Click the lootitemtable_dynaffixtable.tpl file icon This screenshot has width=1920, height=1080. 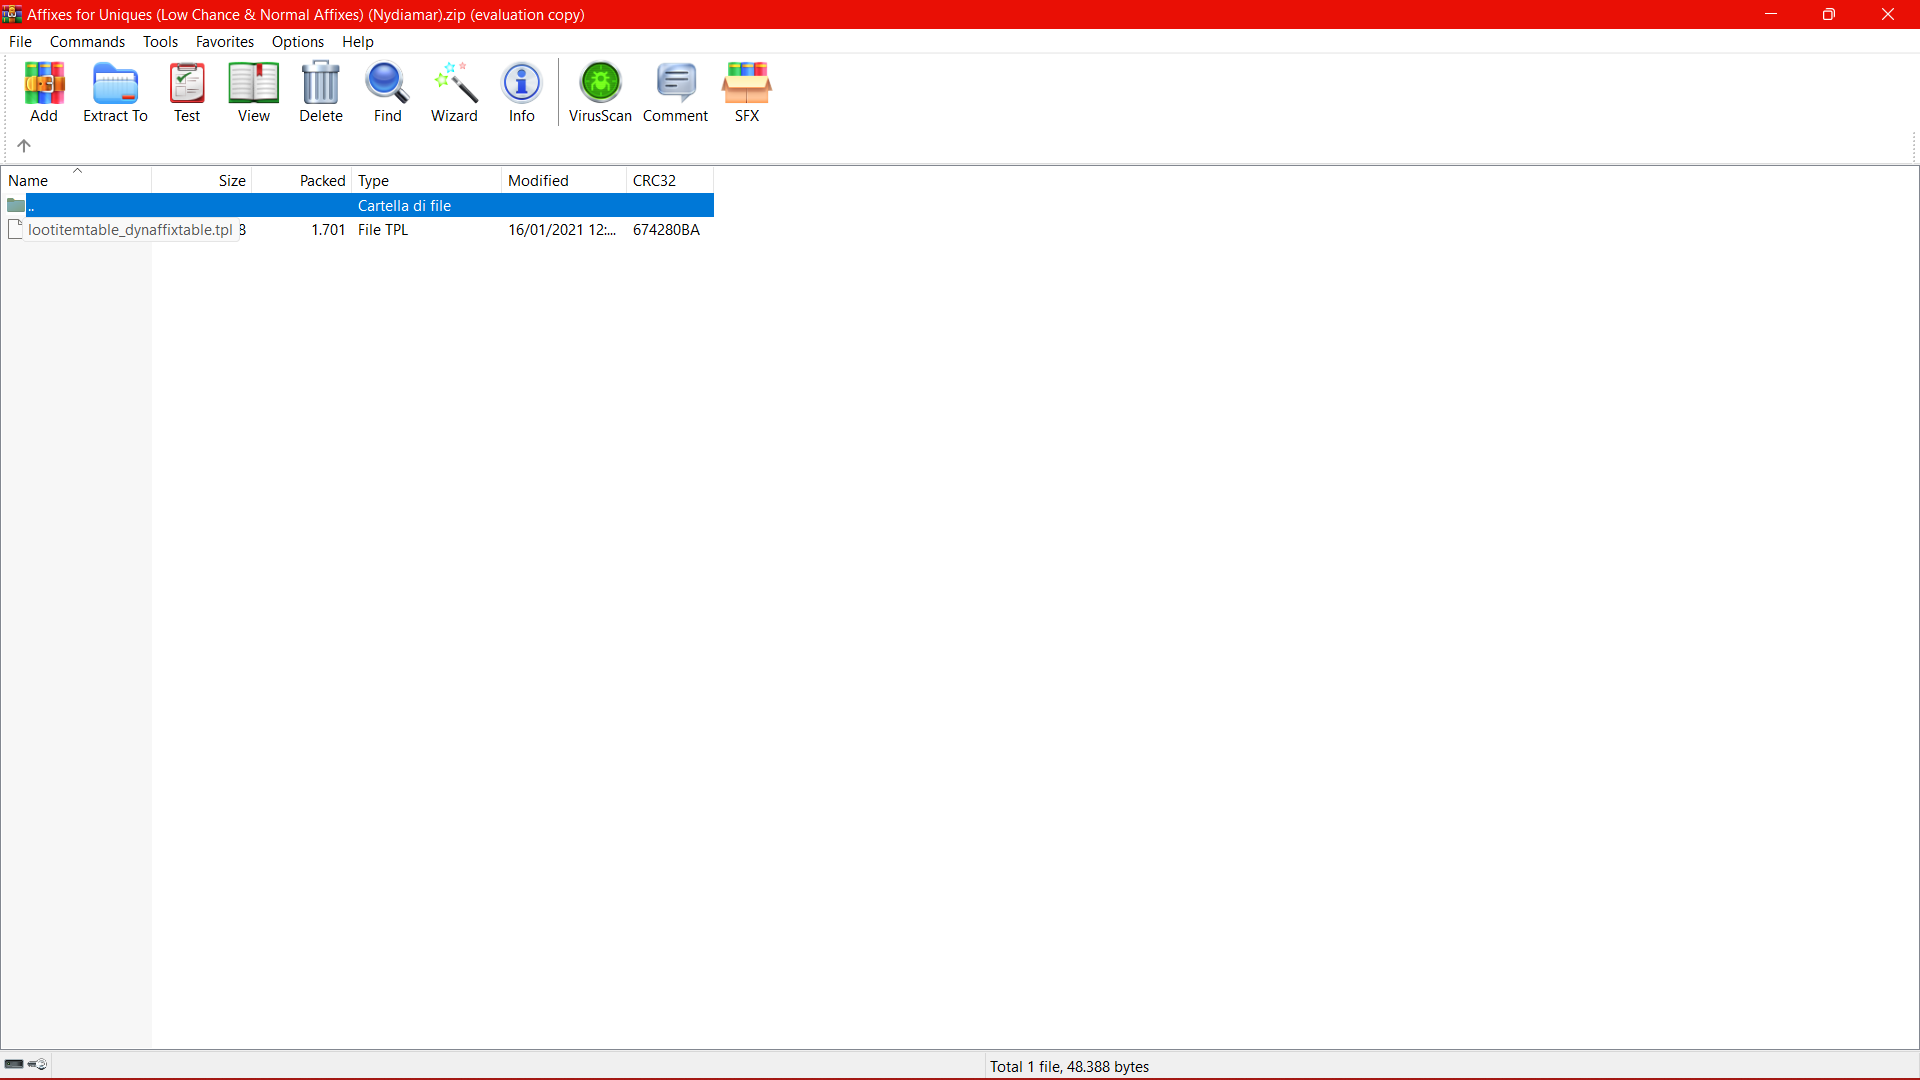(15, 229)
